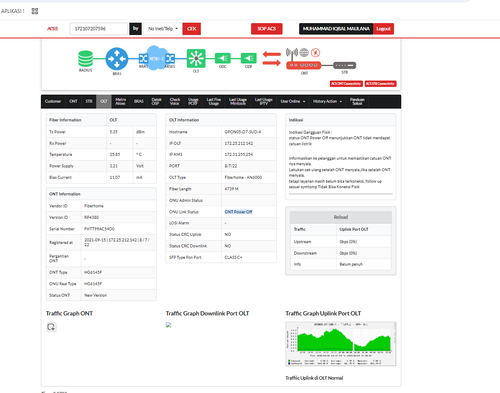Open the Debit OSP tab

[x=156, y=101]
